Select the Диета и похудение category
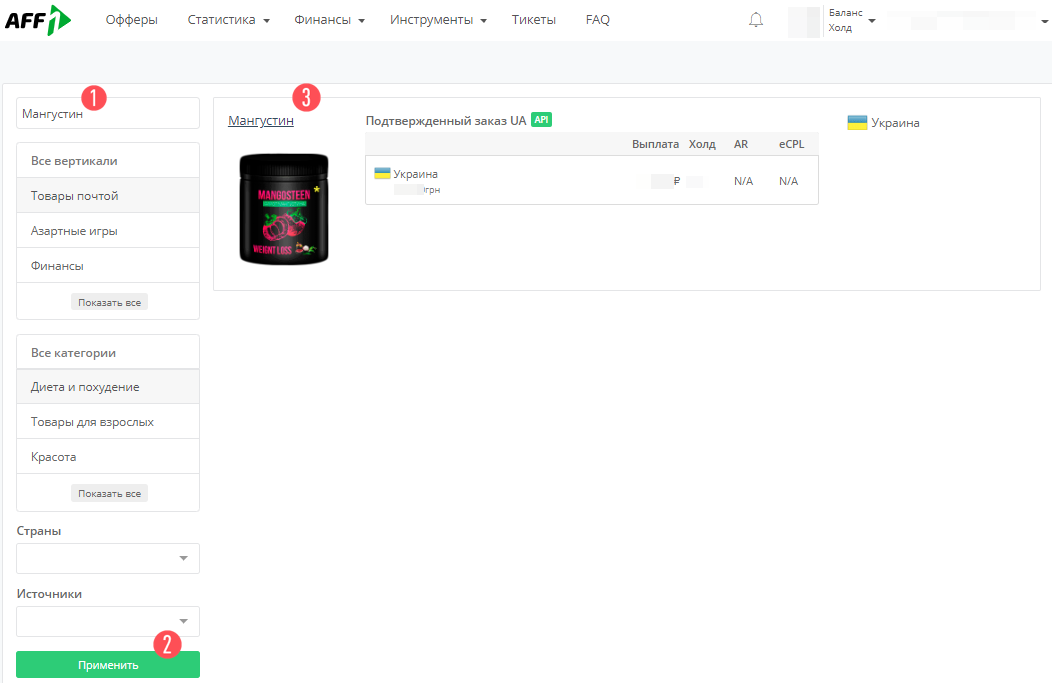1052x683 pixels. point(85,387)
